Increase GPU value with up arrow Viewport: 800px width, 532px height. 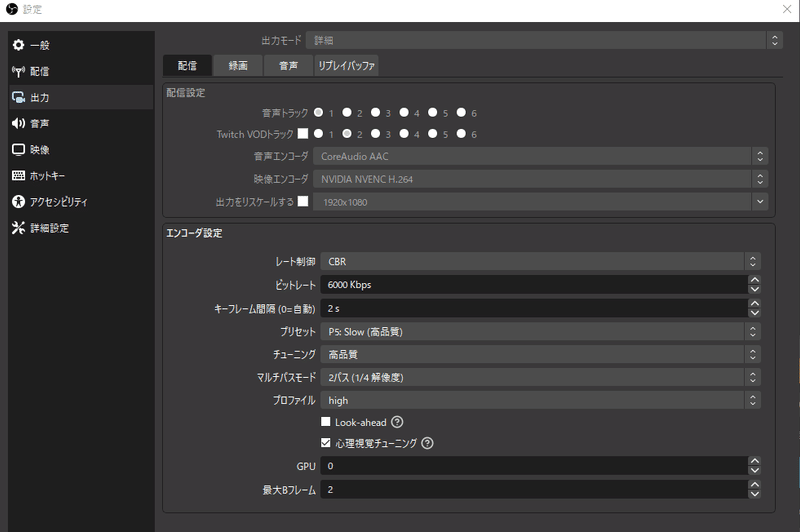tap(755, 461)
